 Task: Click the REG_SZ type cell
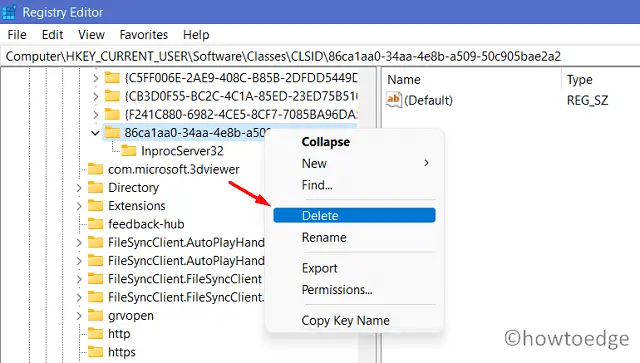587,100
